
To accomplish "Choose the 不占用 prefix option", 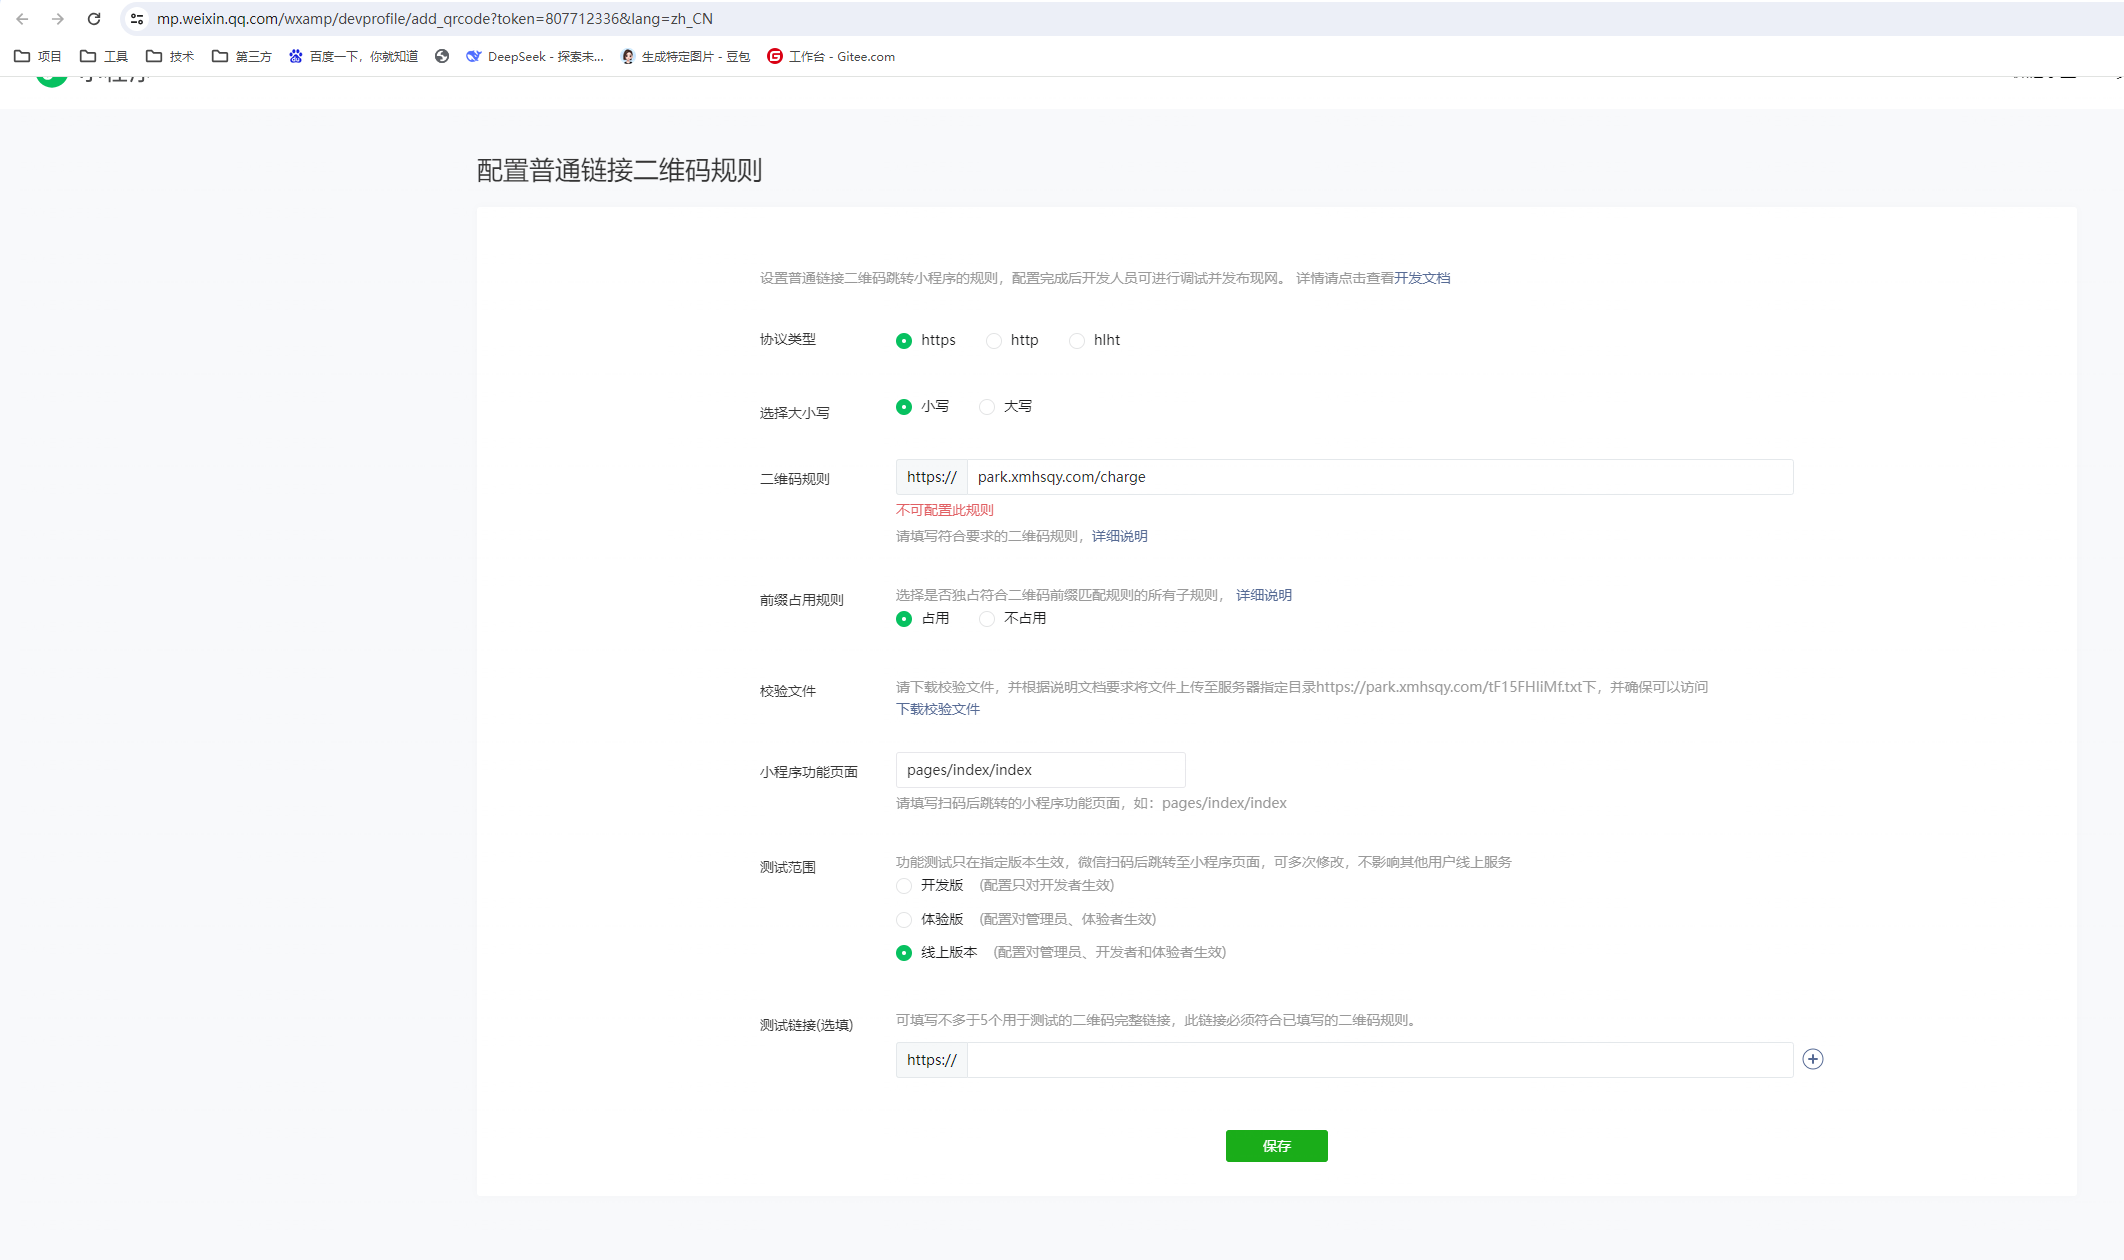I will click(987, 619).
